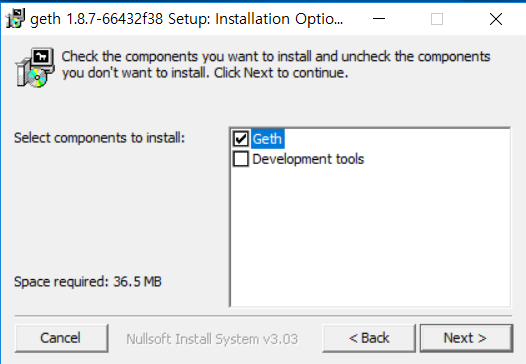Enable the Development tools checkbox
This screenshot has height=364, width=526.
point(241,159)
